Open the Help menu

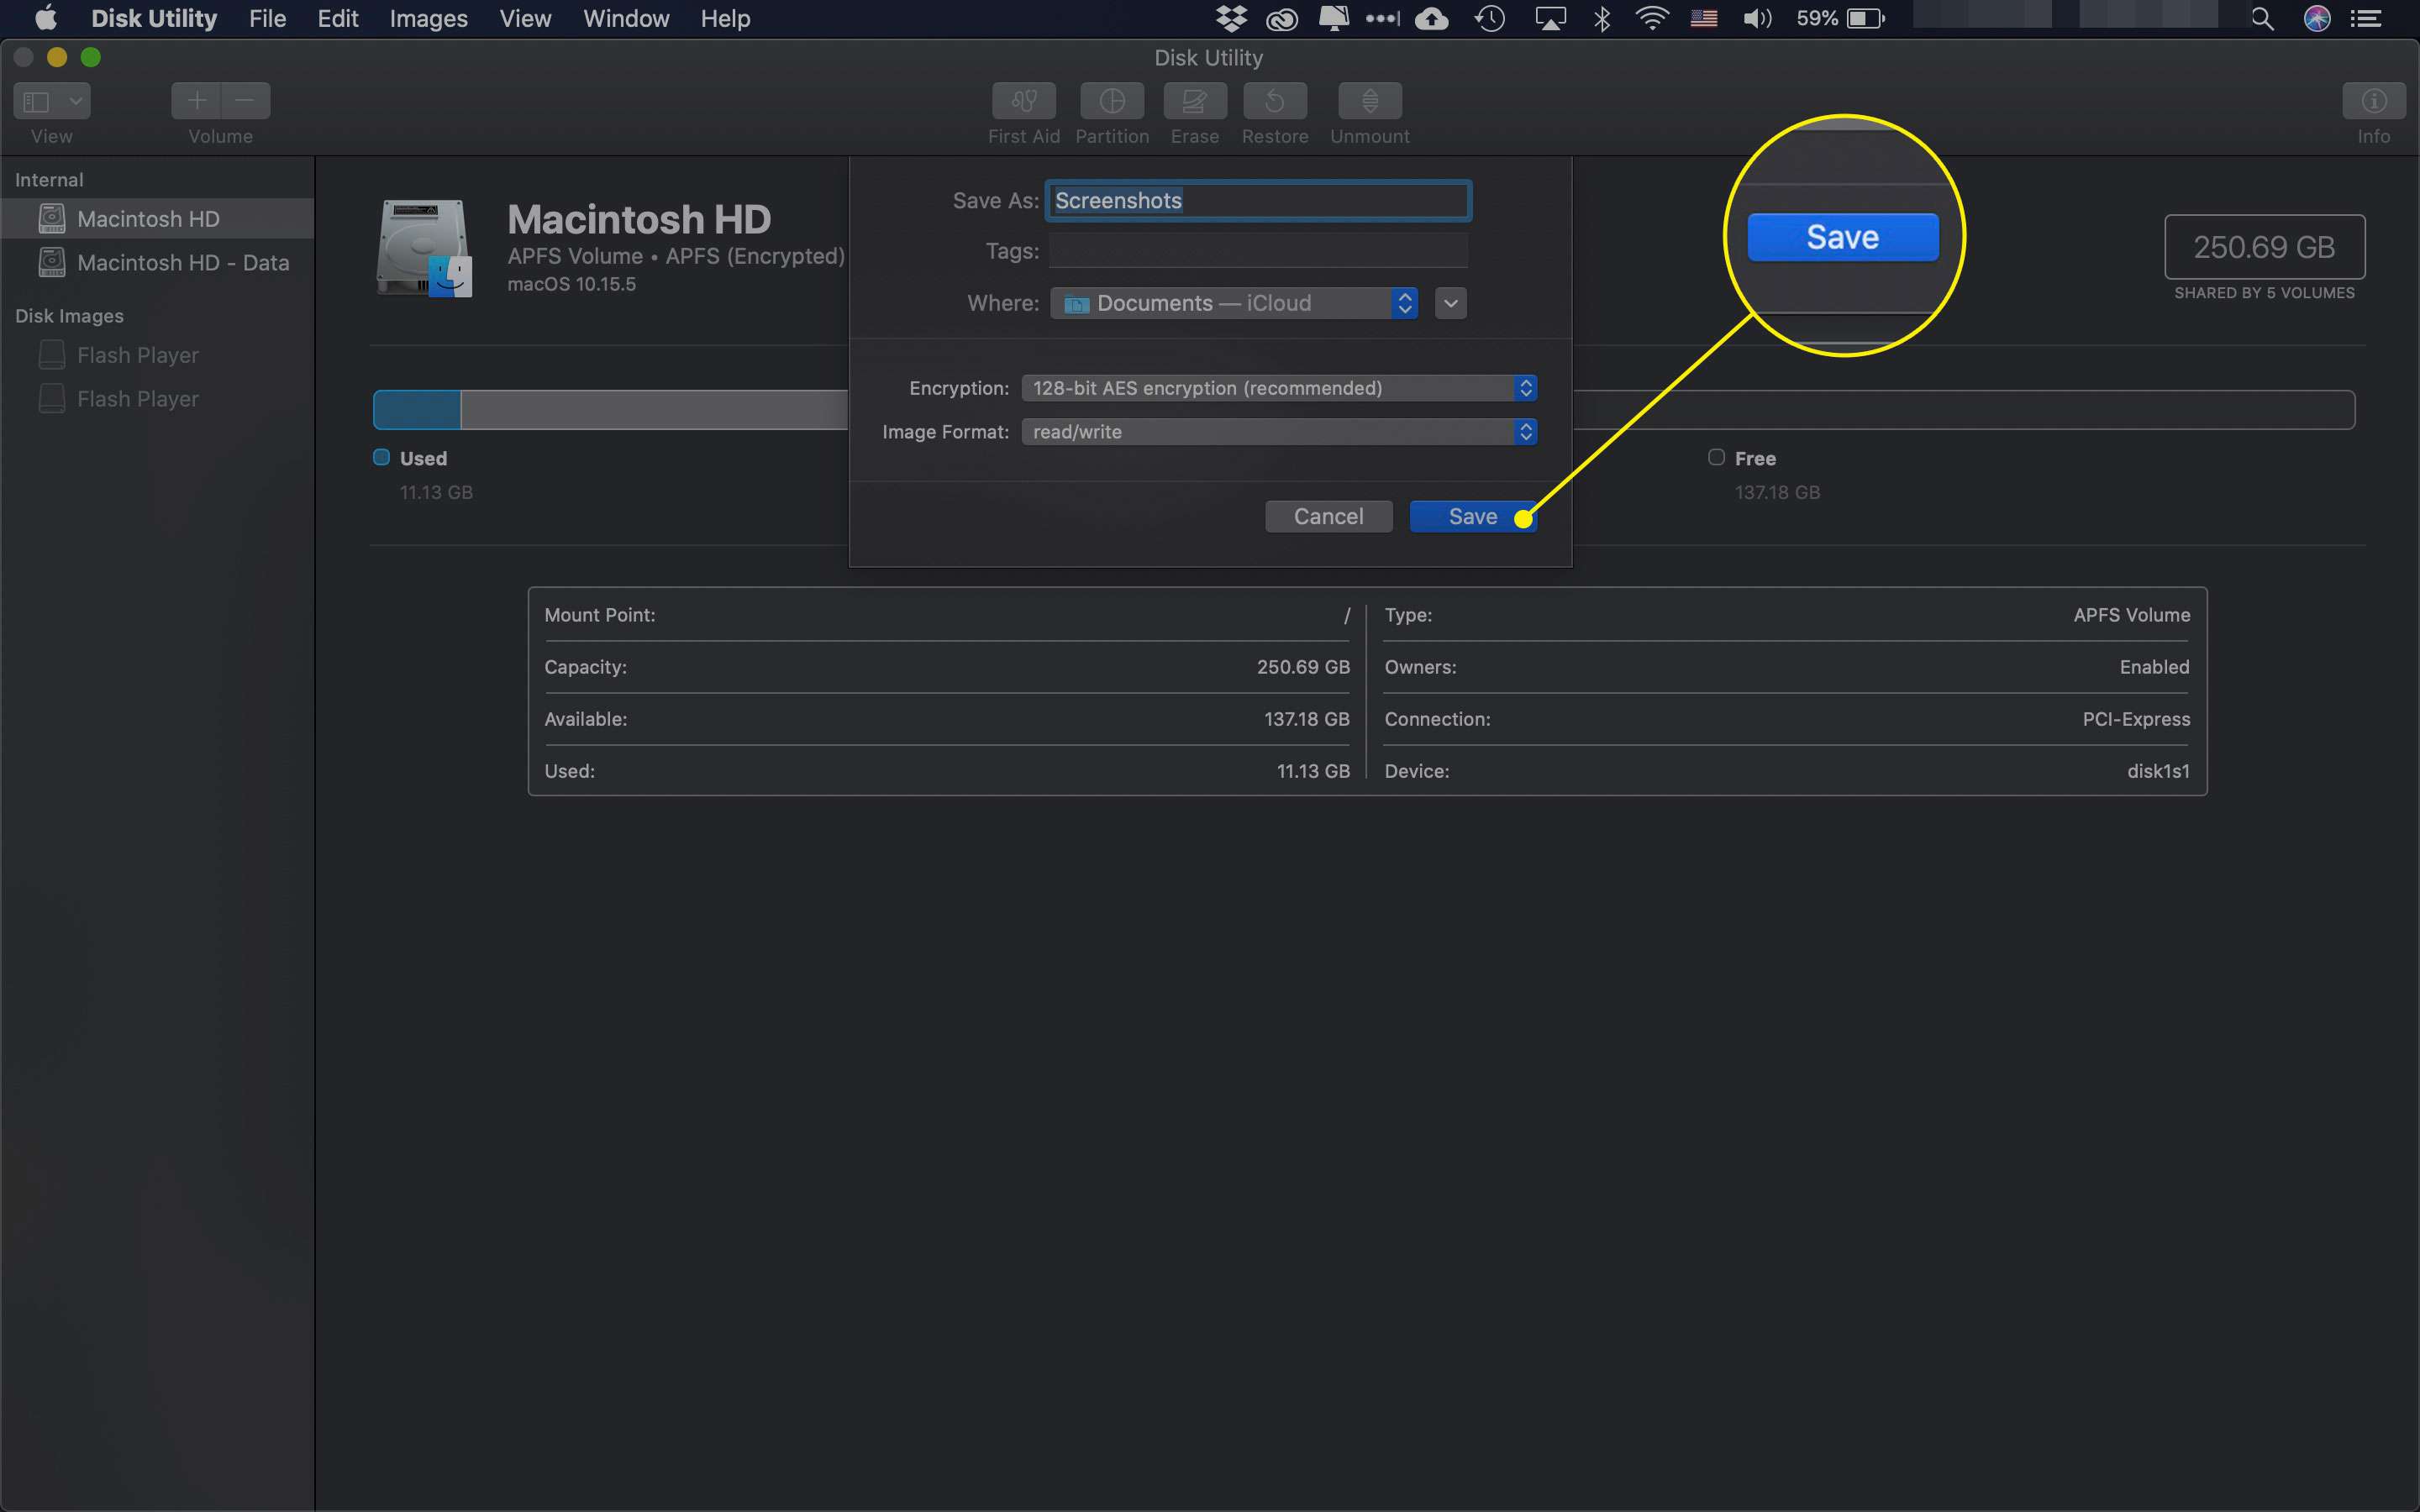point(725,18)
